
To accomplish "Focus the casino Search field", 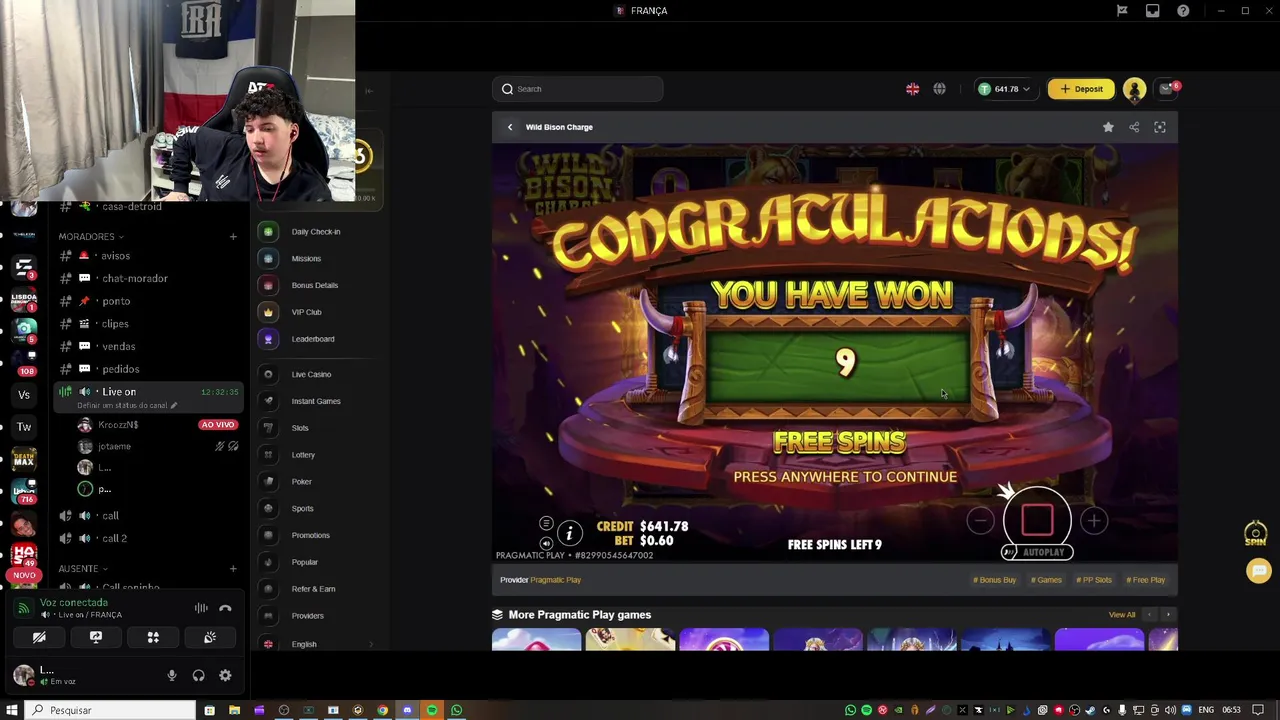I will point(578,89).
